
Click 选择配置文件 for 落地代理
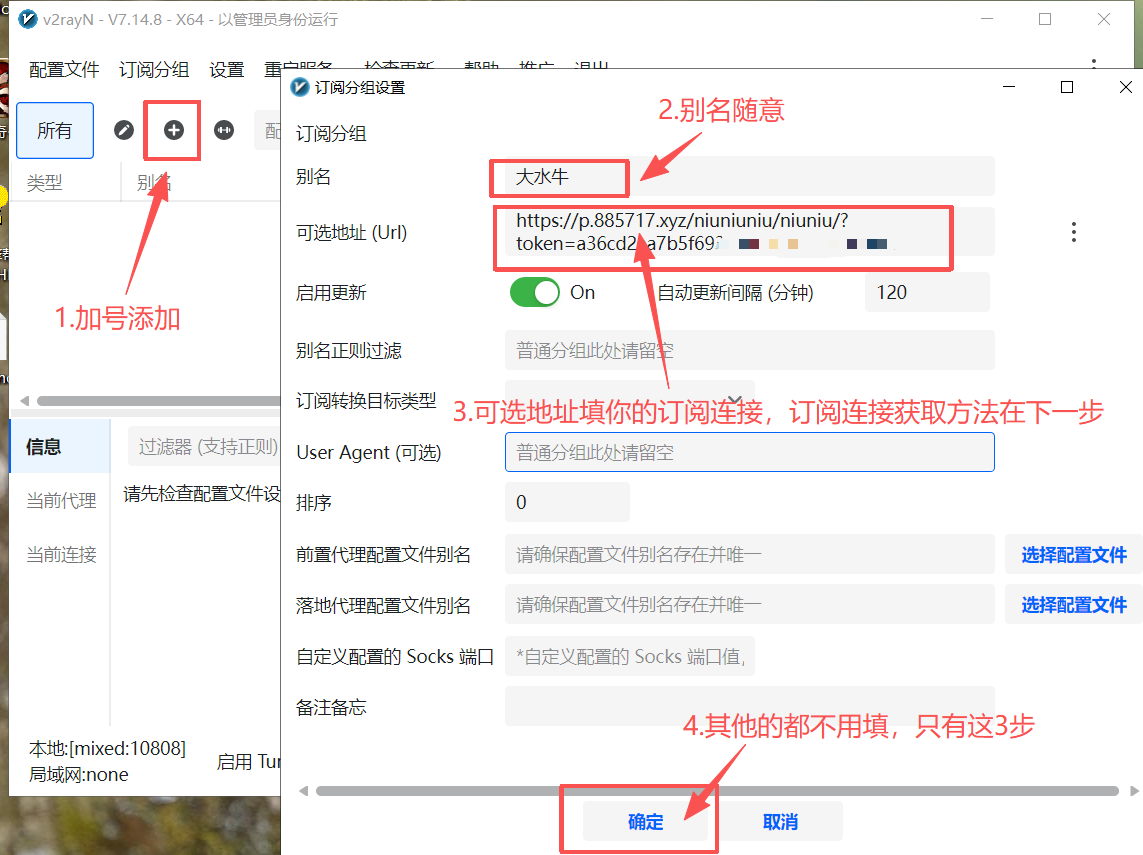click(1074, 604)
